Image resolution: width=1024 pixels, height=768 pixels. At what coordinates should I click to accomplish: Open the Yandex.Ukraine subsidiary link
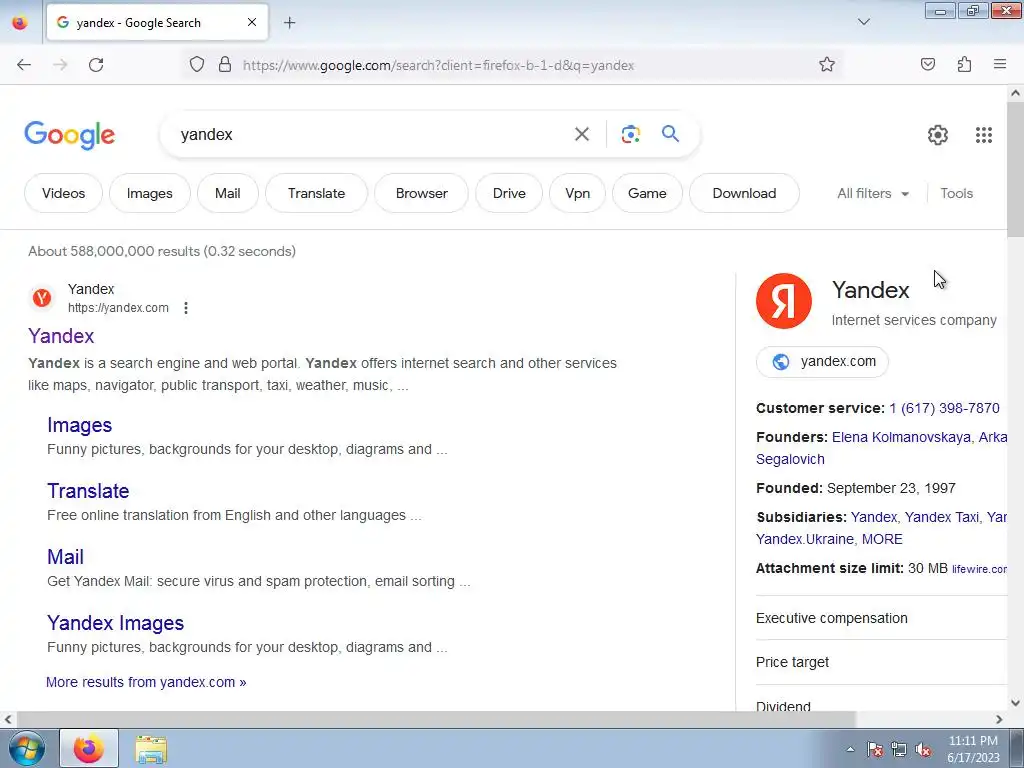[x=805, y=539]
